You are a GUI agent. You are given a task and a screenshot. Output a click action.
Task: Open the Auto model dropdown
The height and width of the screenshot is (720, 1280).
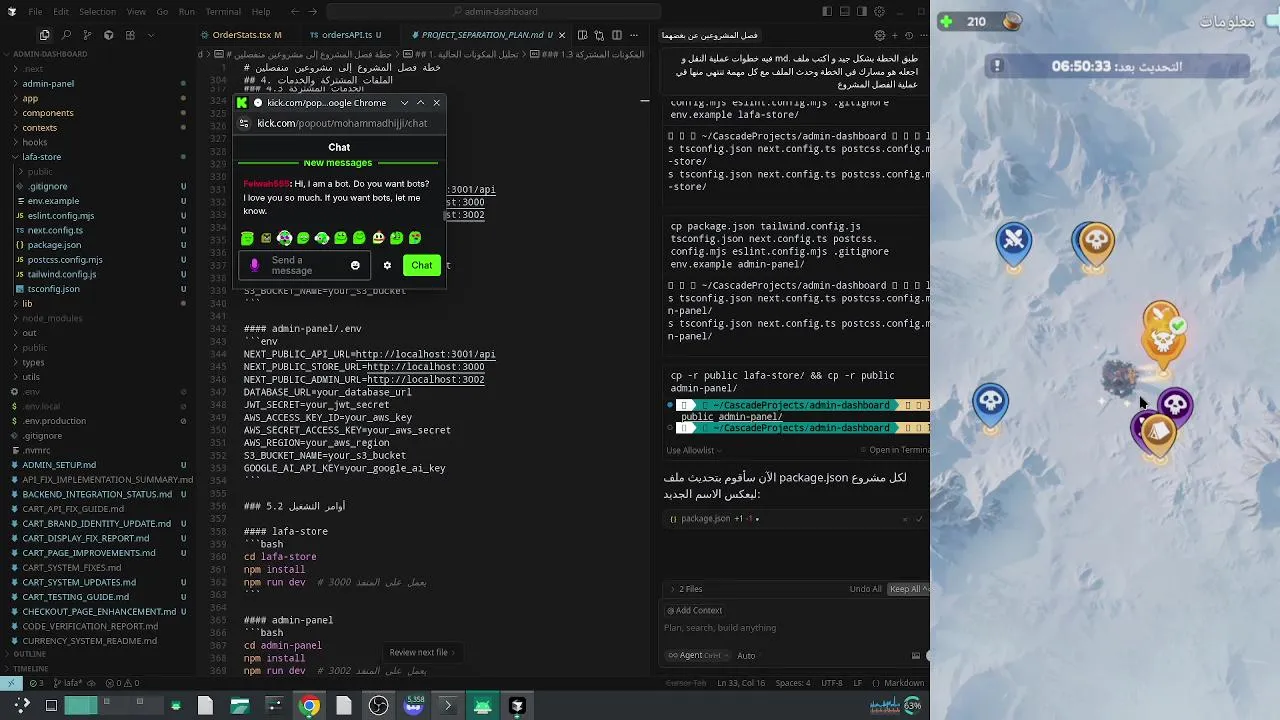[x=746, y=656]
